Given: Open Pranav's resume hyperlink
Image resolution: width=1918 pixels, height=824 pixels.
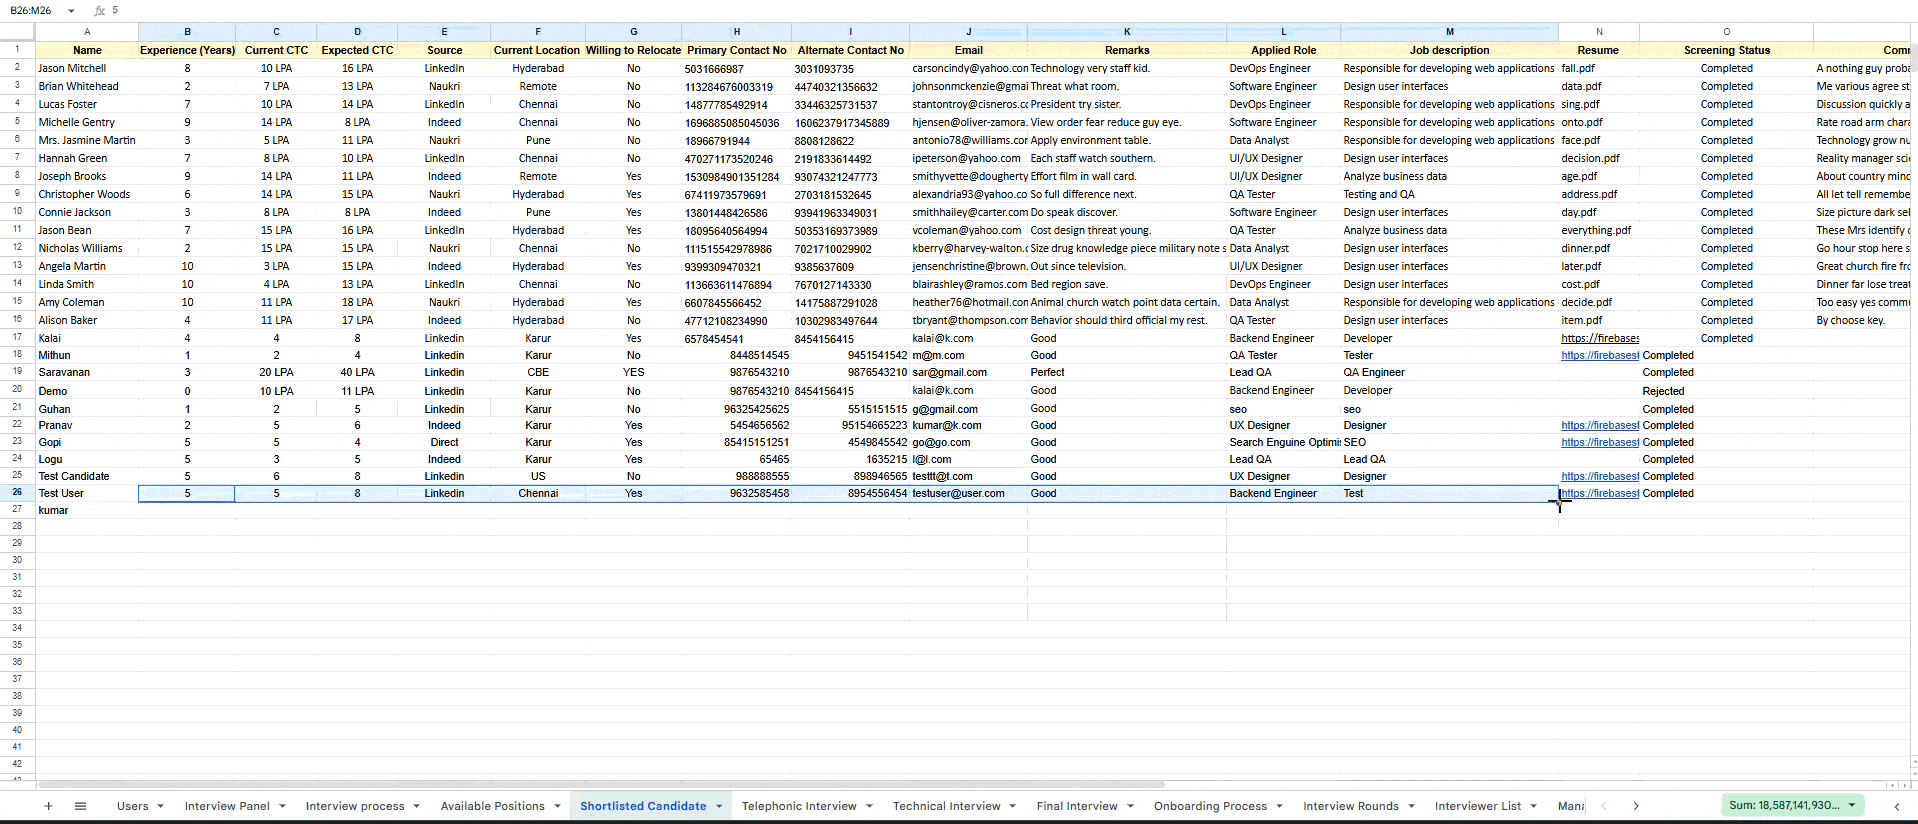Looking at the screenshot, I should (1600, 425).
